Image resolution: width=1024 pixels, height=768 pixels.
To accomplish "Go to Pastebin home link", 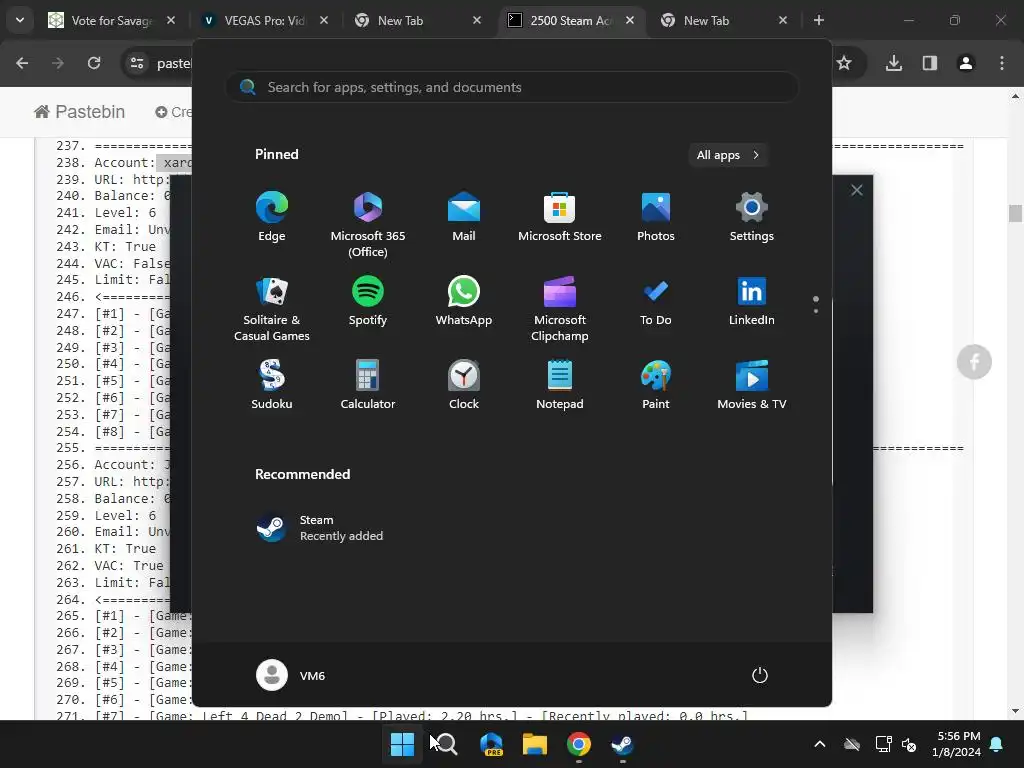I will [x=80, y=112].
